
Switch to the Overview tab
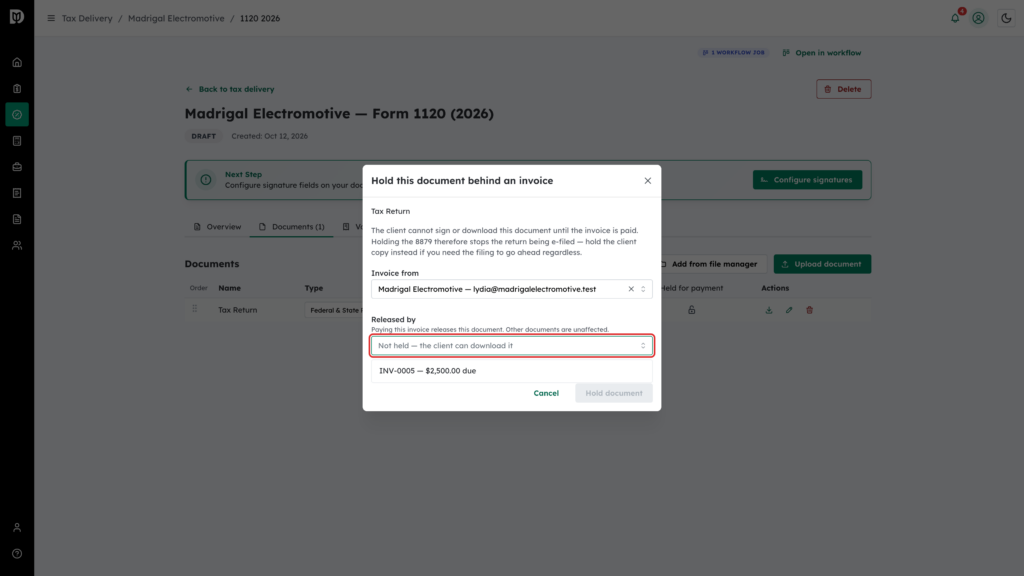coord(217,227)
